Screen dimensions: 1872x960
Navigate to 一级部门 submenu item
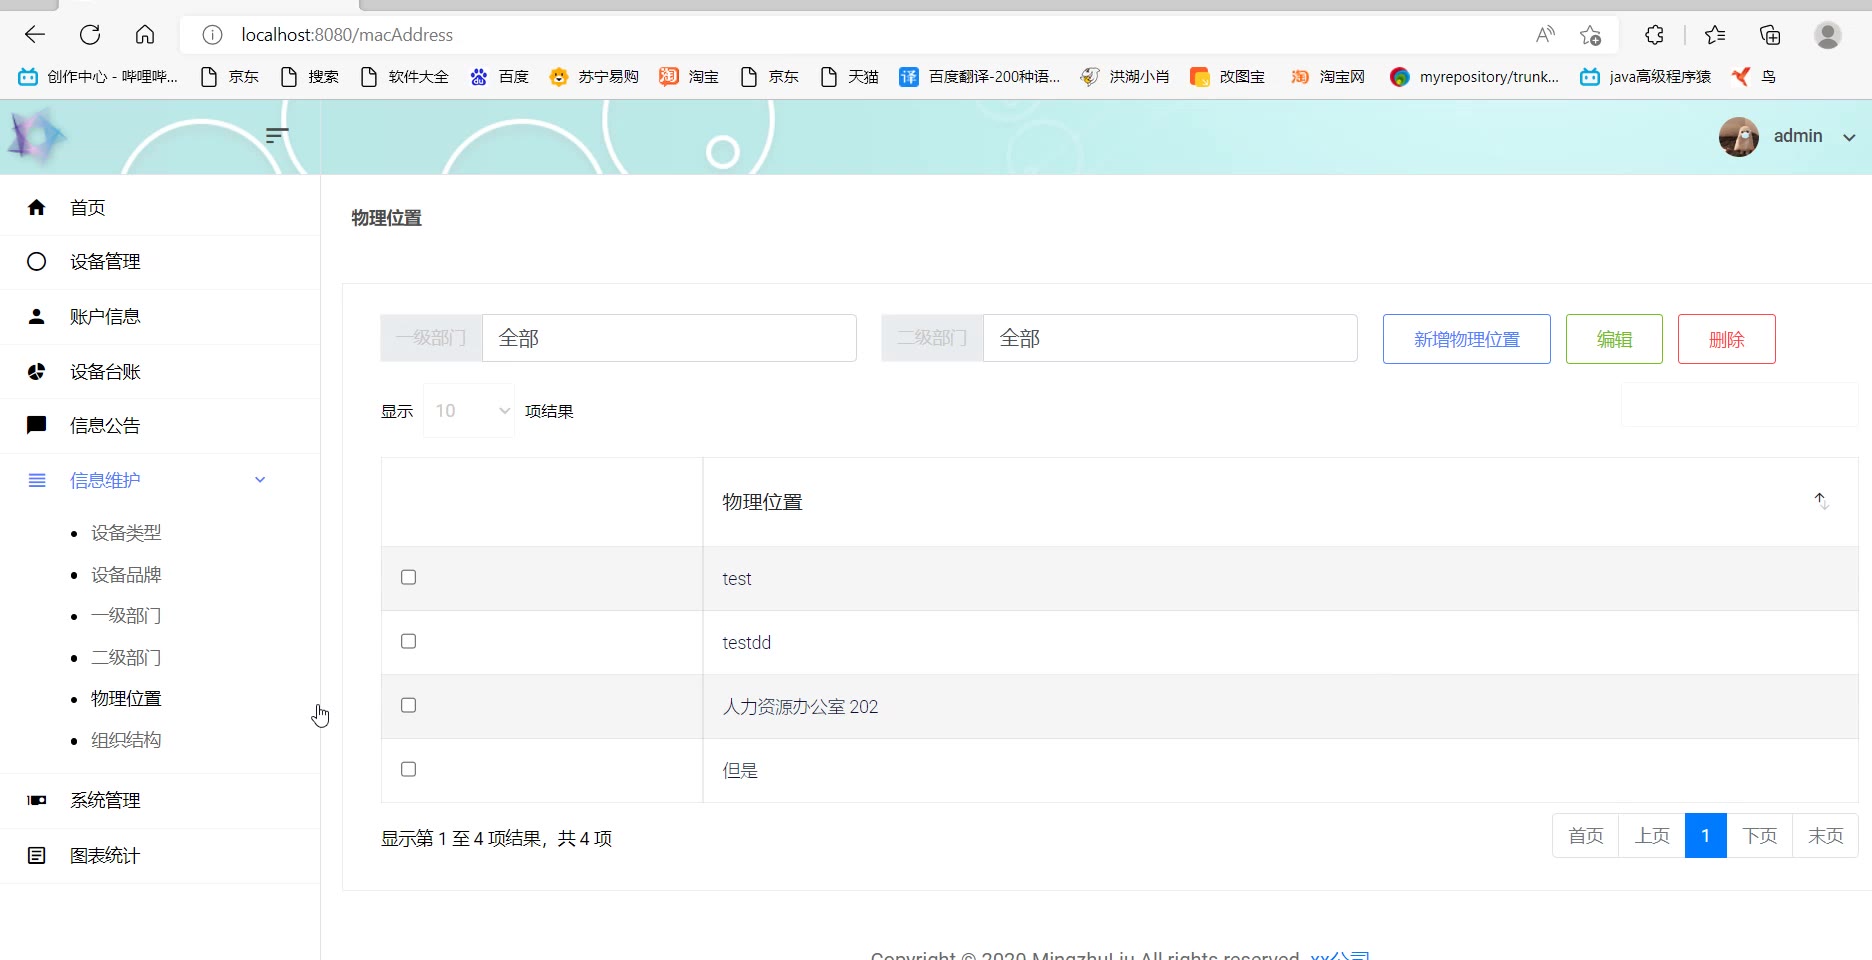pos(126,616)
